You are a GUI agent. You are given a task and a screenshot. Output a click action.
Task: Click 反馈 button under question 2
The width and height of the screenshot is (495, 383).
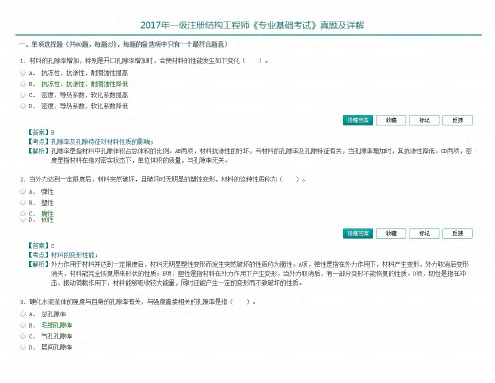457,233
